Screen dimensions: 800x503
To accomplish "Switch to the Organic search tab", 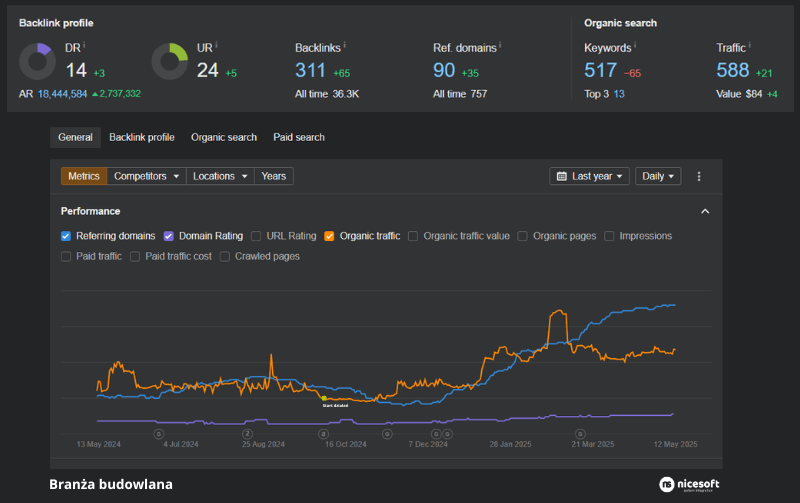I will tap(224, 137).
